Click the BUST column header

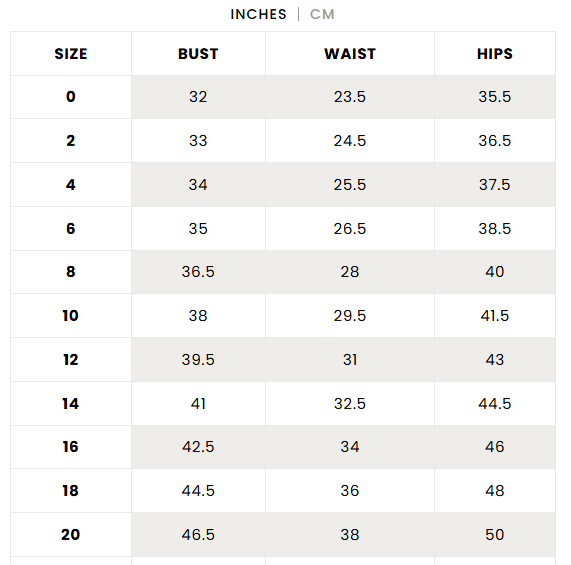(198, 54)
